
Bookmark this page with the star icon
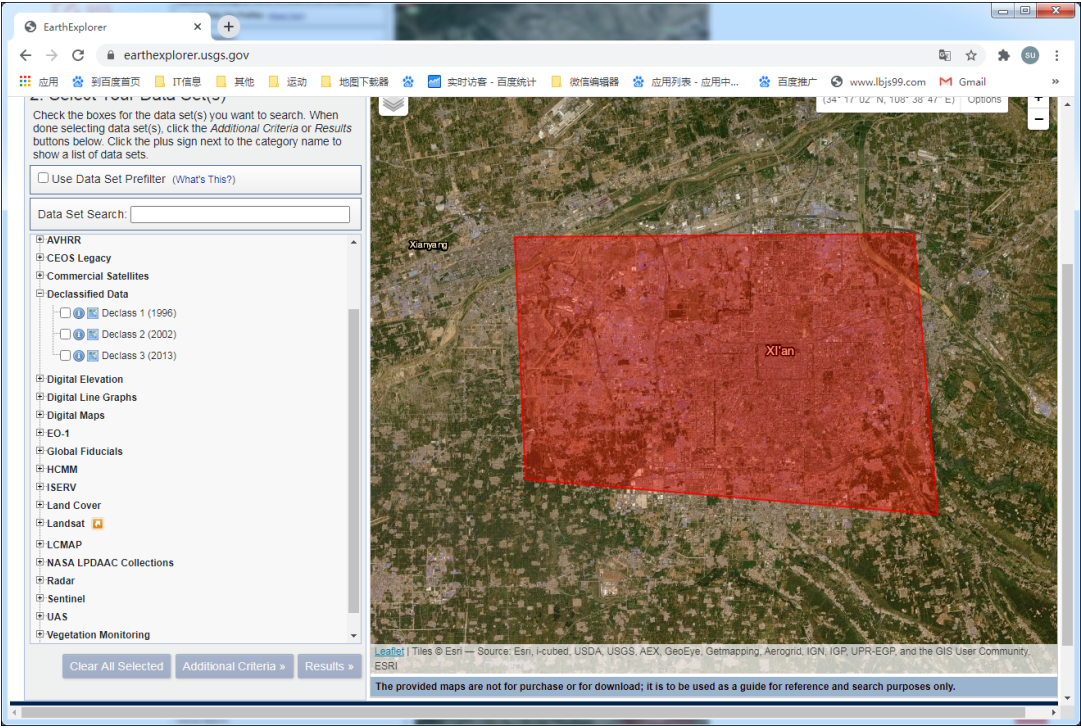(x=971, y=56)
